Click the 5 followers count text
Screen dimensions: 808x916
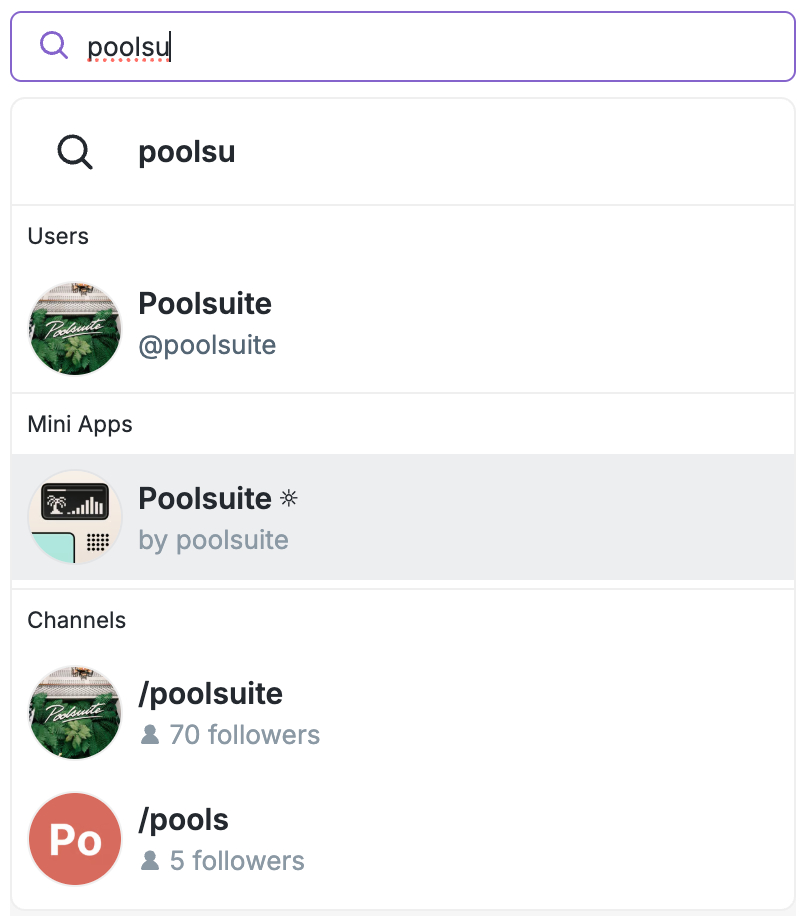point(237,861)
